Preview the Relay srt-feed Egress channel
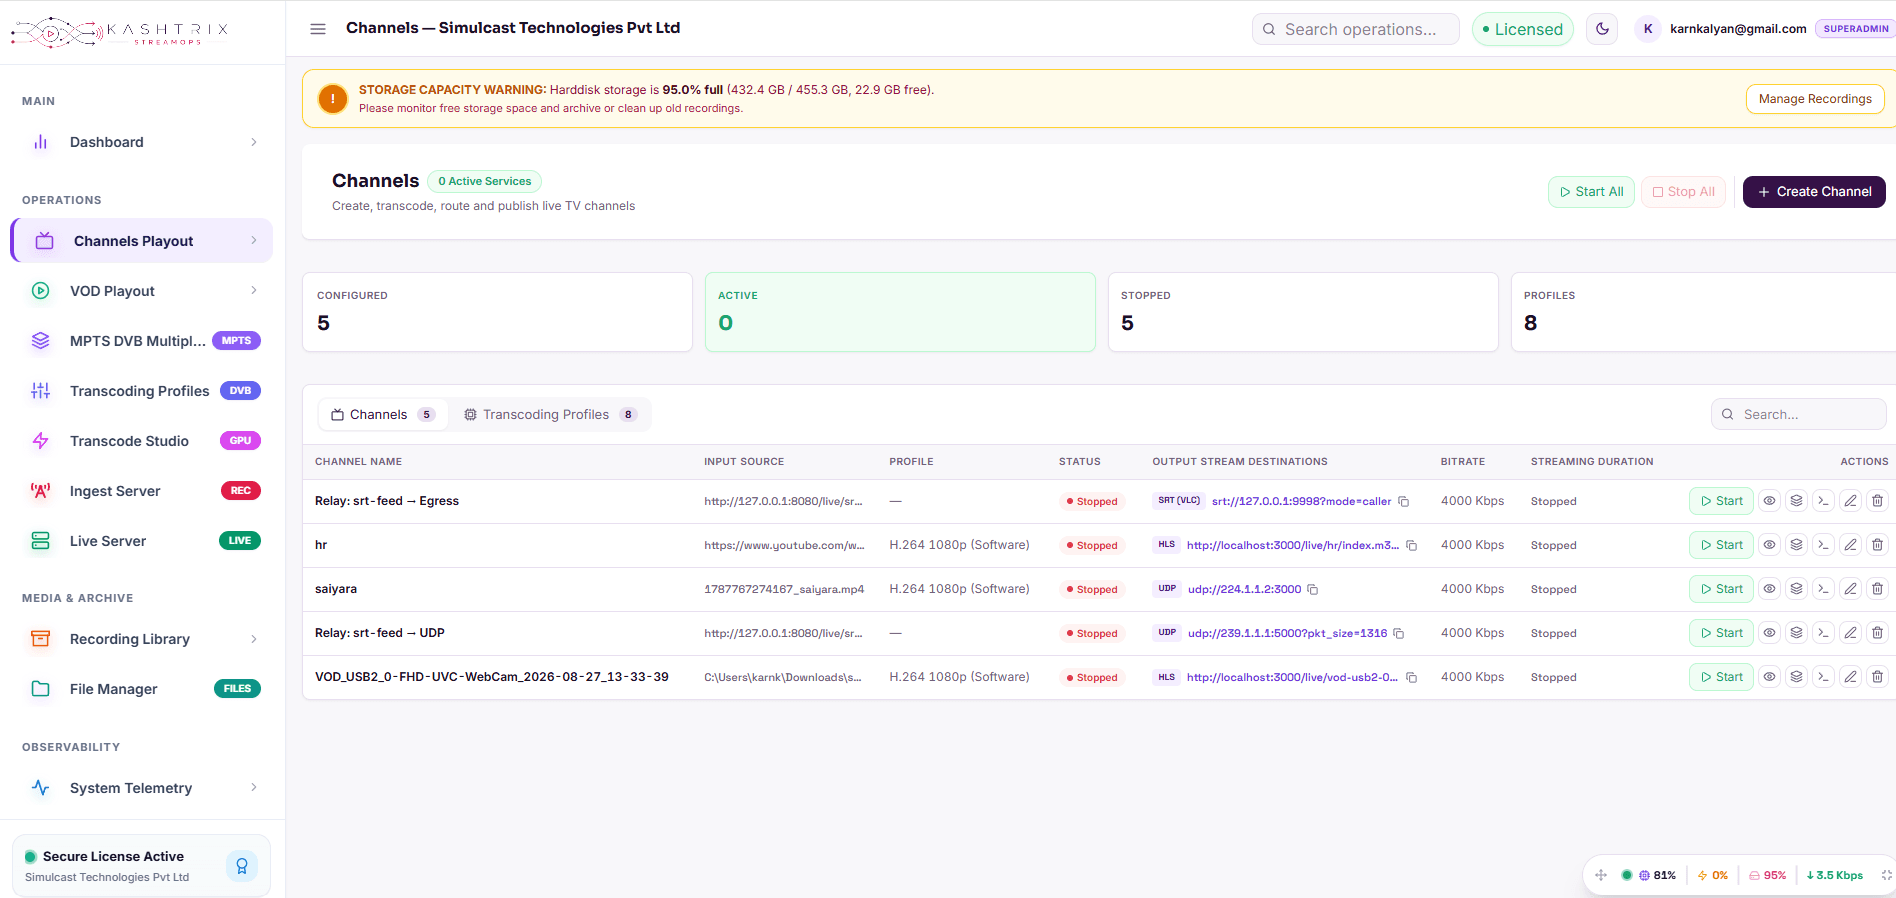 pyautogui.click(x=1769, y=501)
